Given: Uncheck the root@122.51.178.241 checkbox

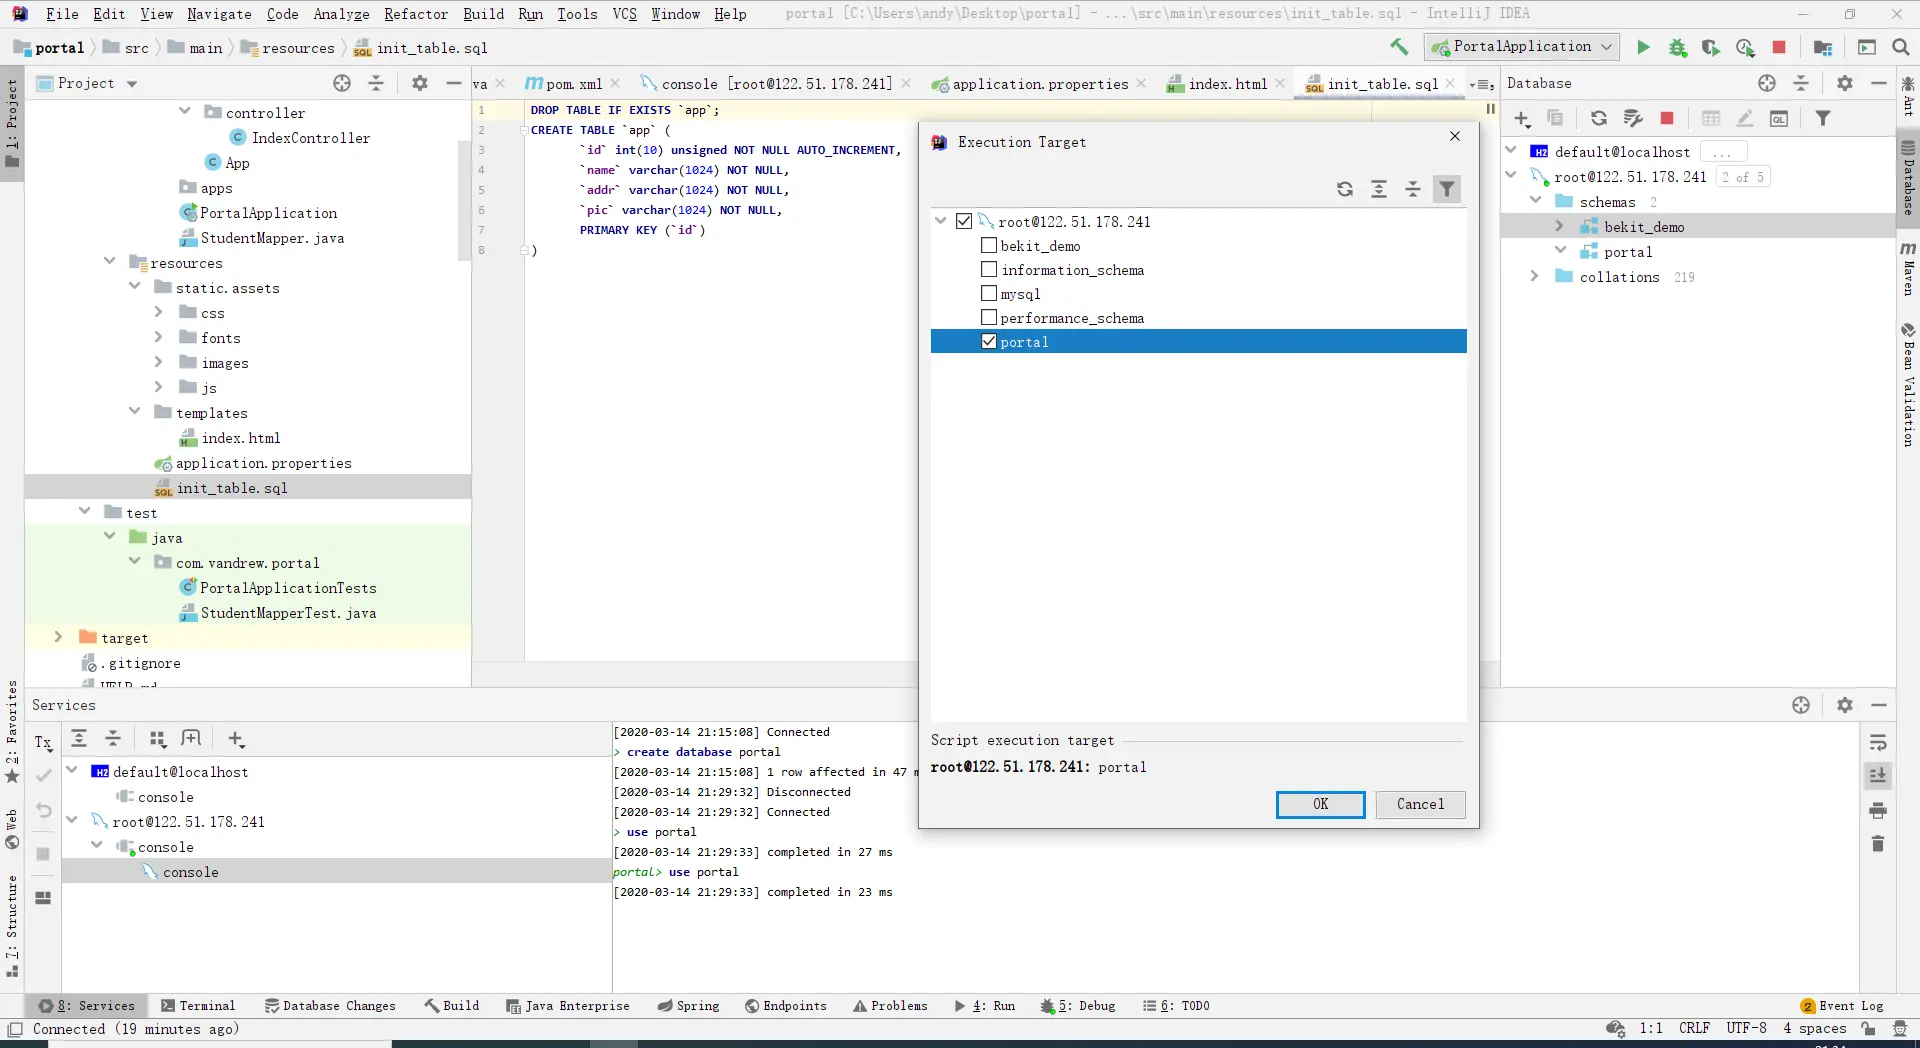Looking at the screenshot, I should (x=964, y=221).
